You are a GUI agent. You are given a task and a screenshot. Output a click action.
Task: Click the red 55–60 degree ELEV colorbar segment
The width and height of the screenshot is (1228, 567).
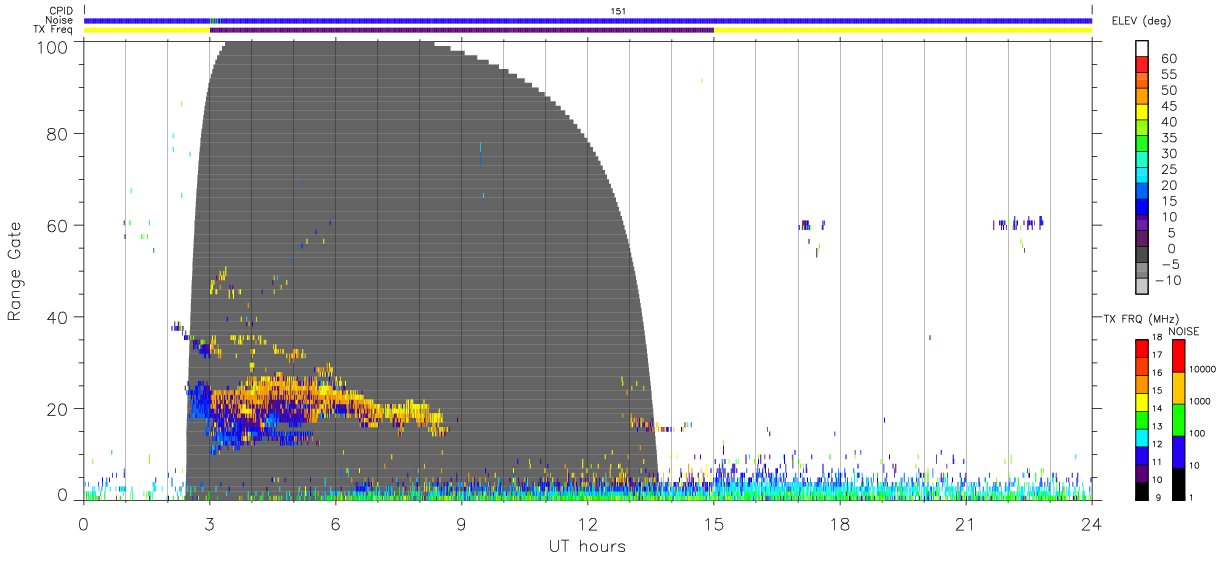coord(1142,66)
